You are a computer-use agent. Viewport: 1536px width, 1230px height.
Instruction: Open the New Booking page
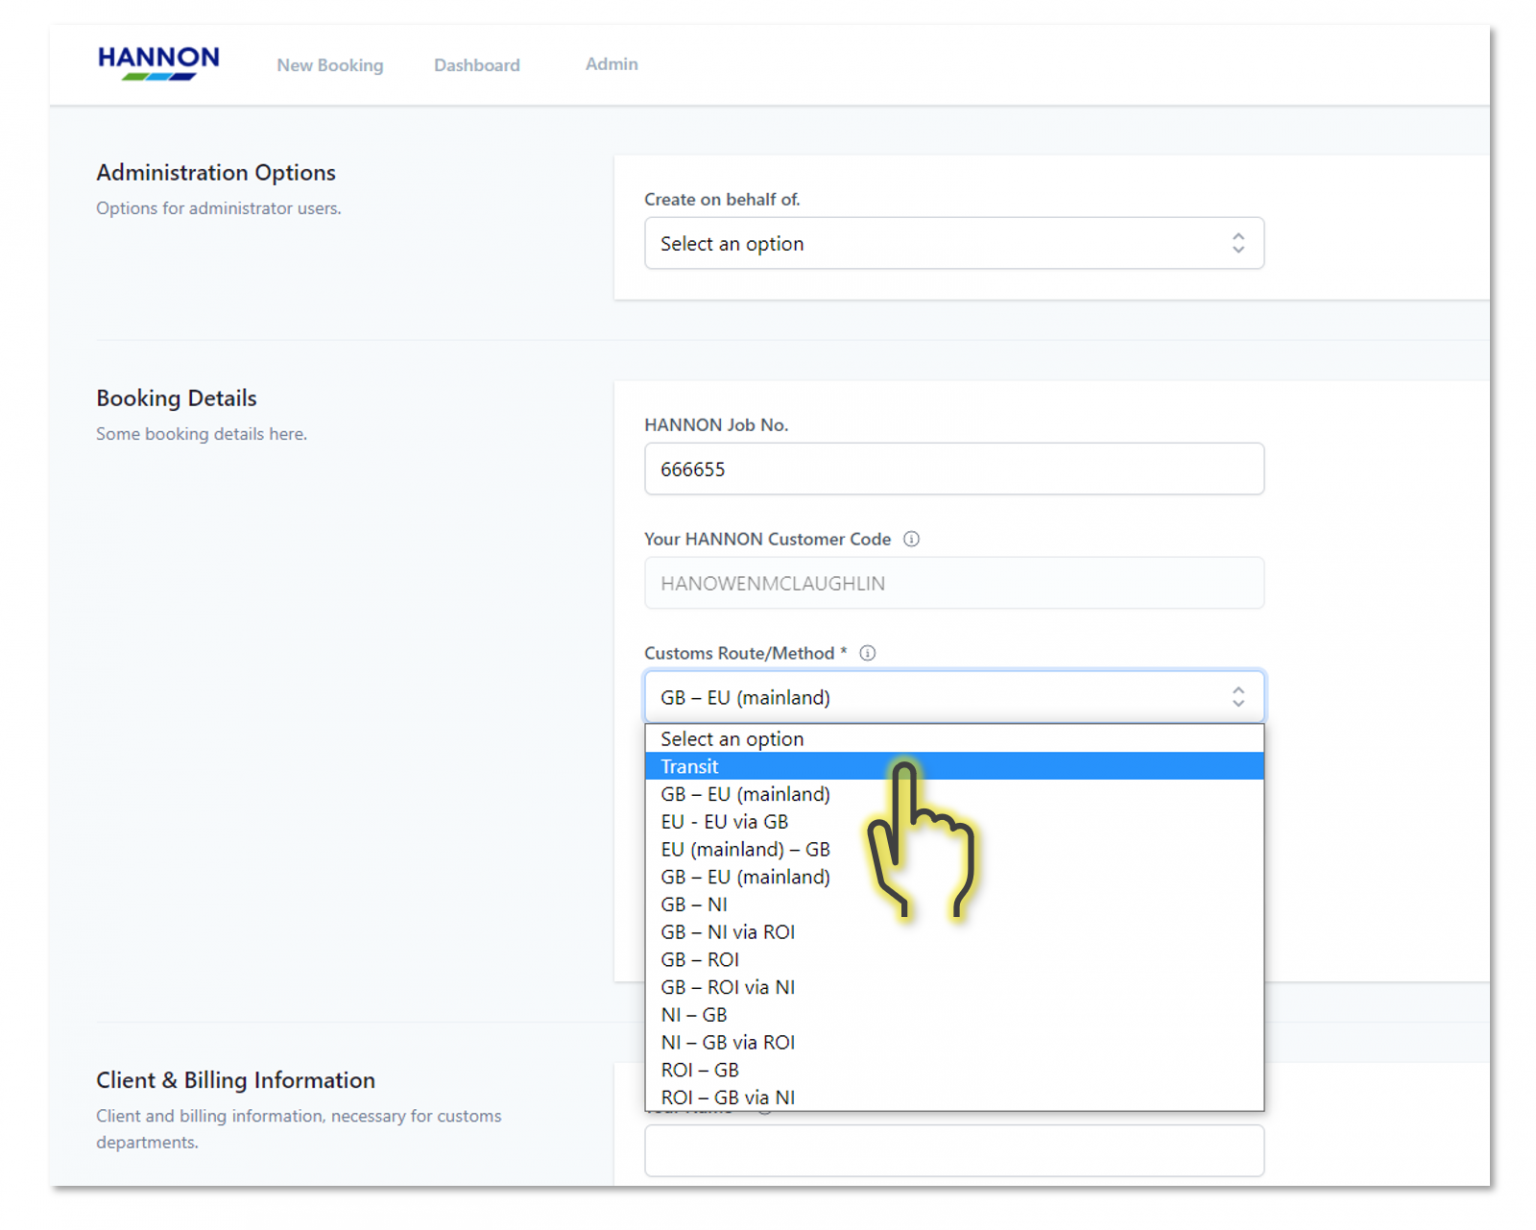[x=330, y=64]
